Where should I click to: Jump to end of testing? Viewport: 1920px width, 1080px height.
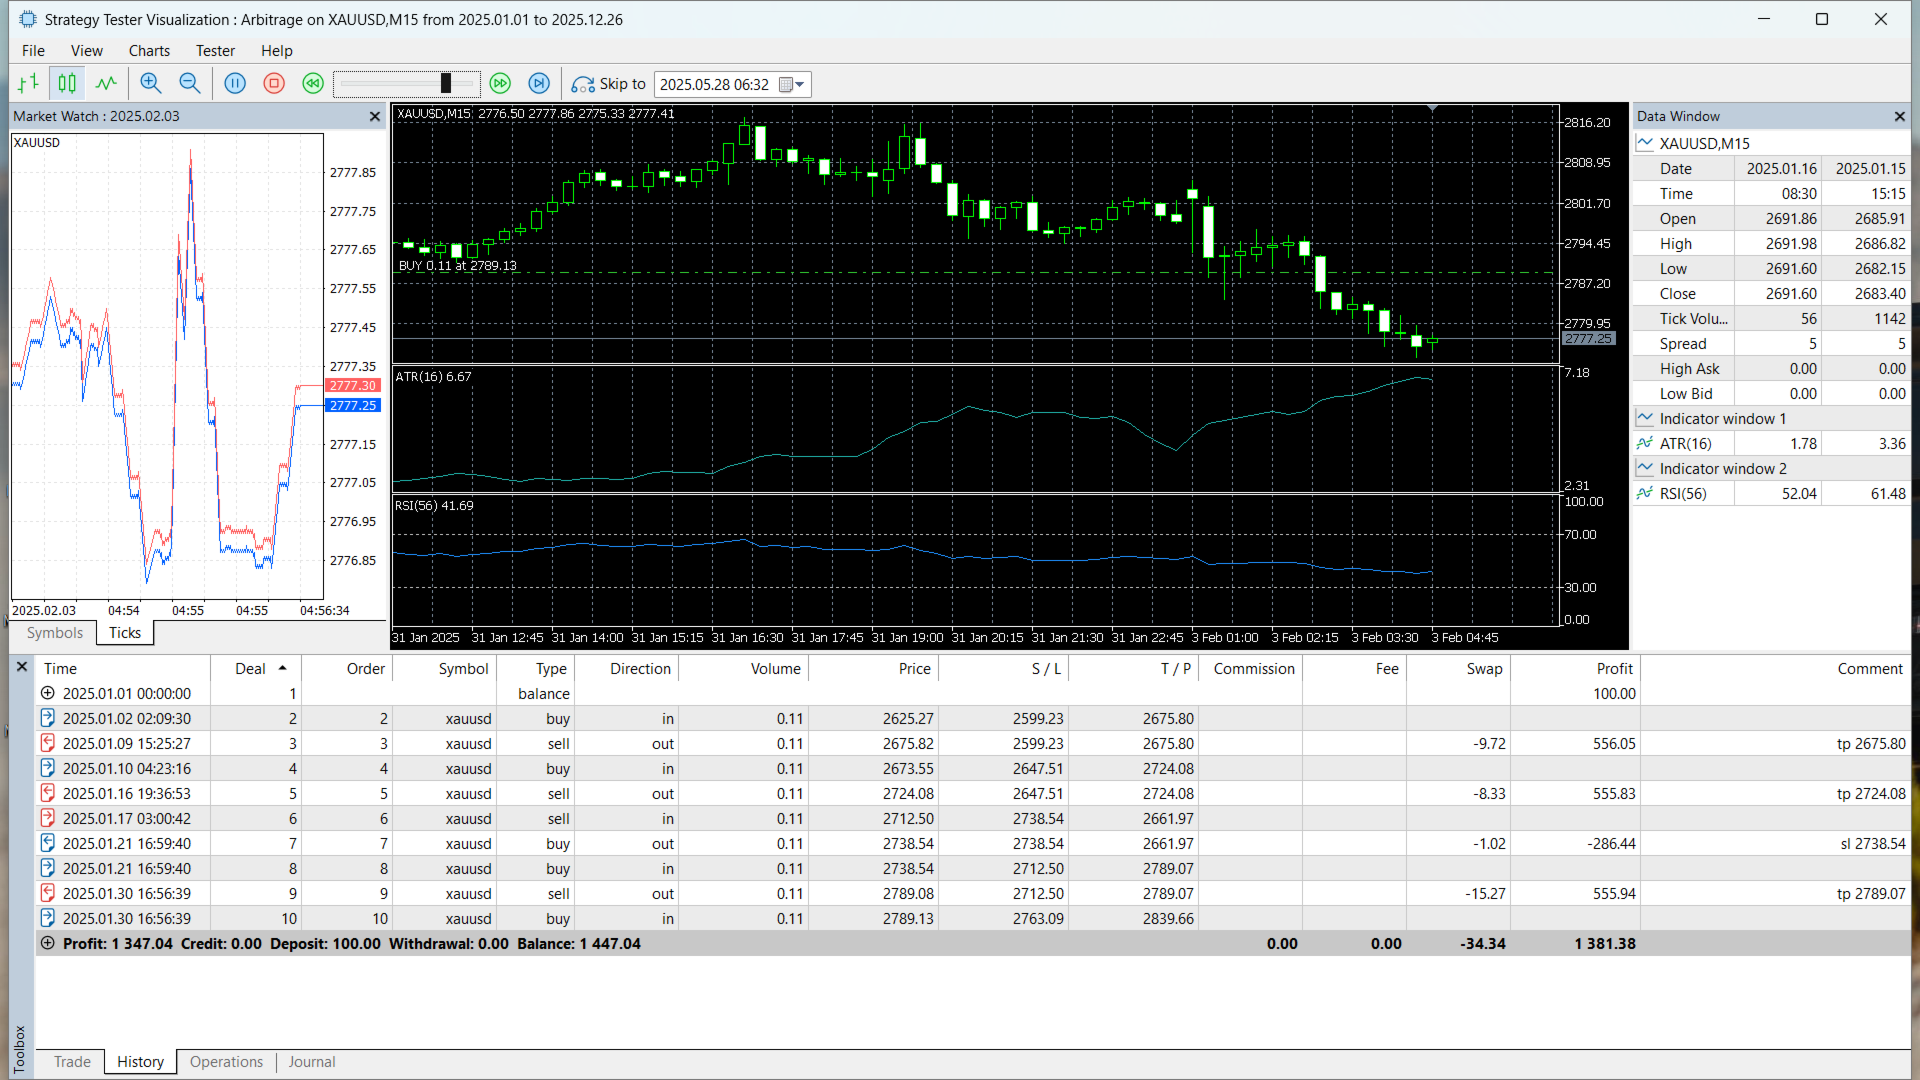[x=539, y=84]
